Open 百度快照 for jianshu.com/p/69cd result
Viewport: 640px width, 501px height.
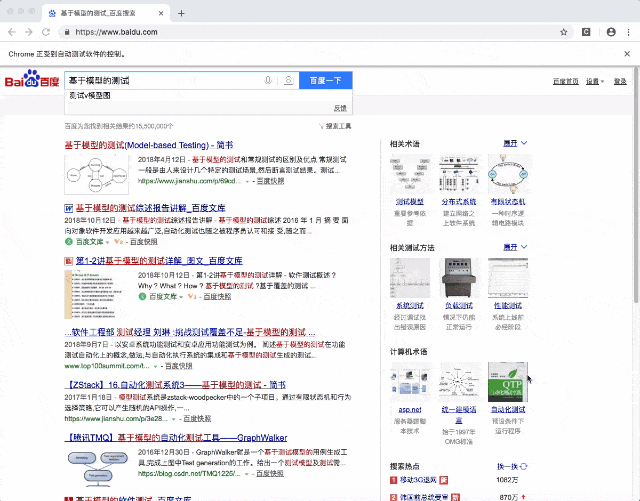point(270,181)
